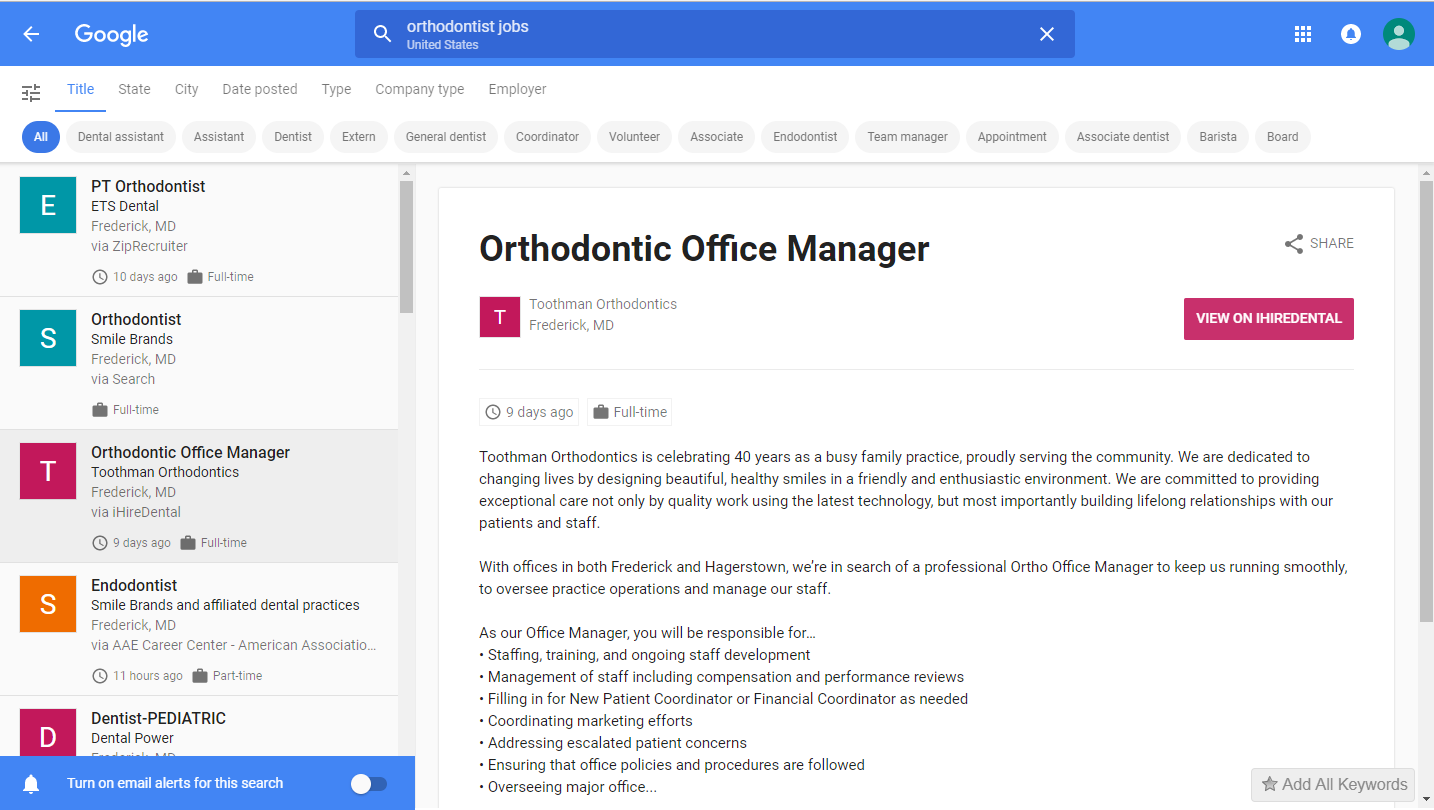1434x810 pixels.
Task: Filter by Coordinator chip
Action: 547,137
